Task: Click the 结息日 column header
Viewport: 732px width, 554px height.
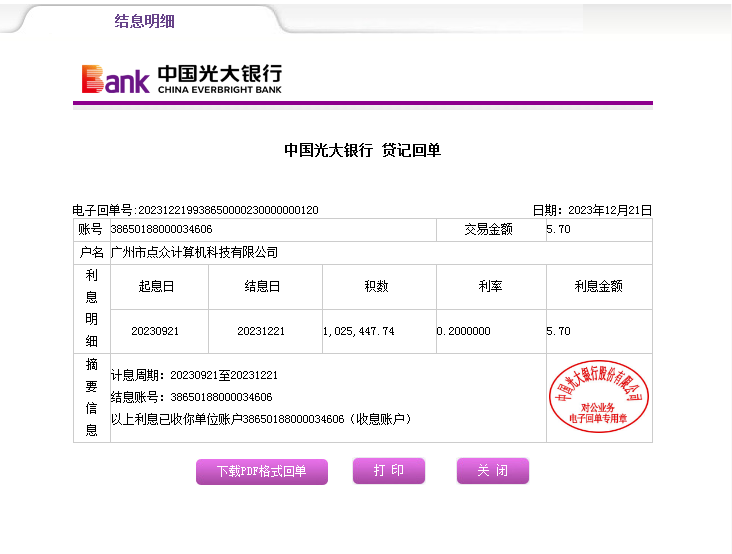Action: coord(262,286)
